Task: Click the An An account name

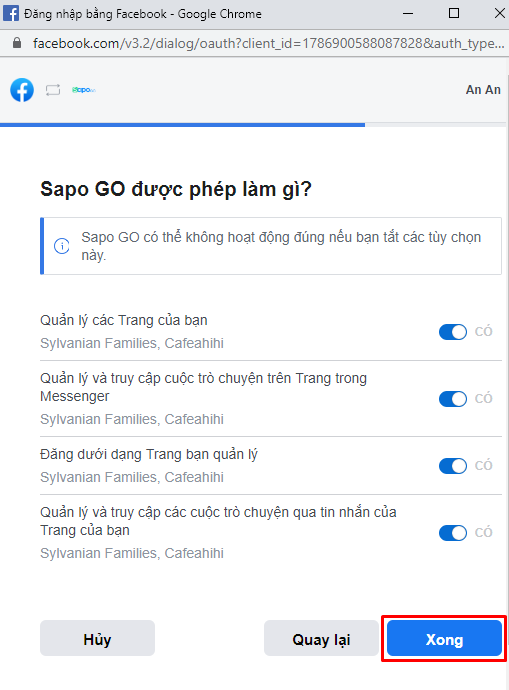Action: tap(483, 90)
